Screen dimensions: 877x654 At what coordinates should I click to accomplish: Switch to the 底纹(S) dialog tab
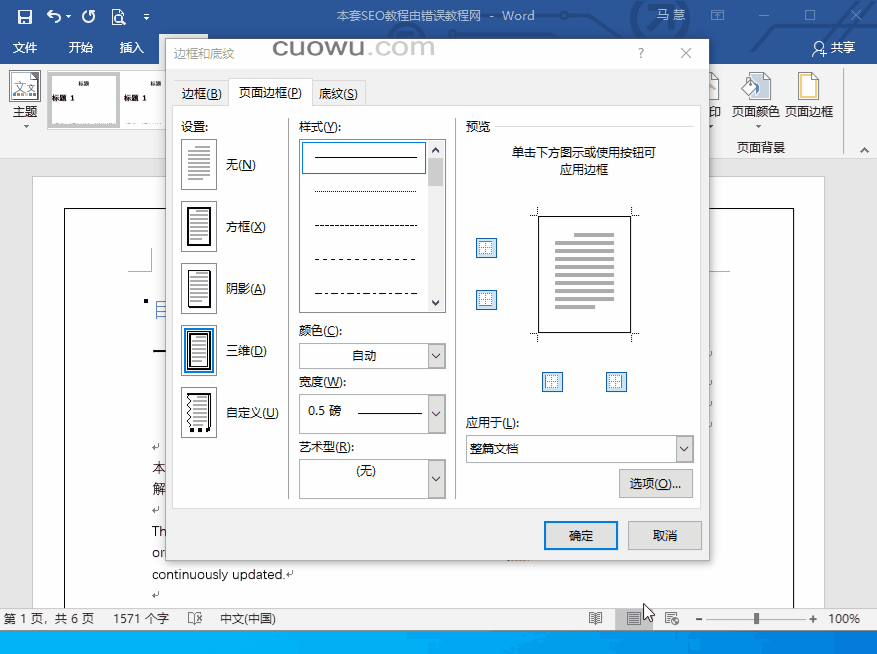point(338,93)
